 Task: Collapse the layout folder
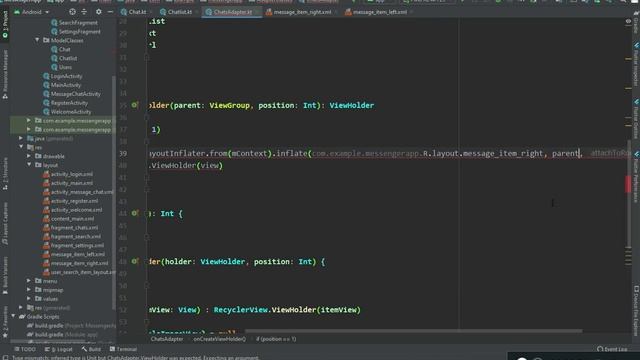point(29,165)
